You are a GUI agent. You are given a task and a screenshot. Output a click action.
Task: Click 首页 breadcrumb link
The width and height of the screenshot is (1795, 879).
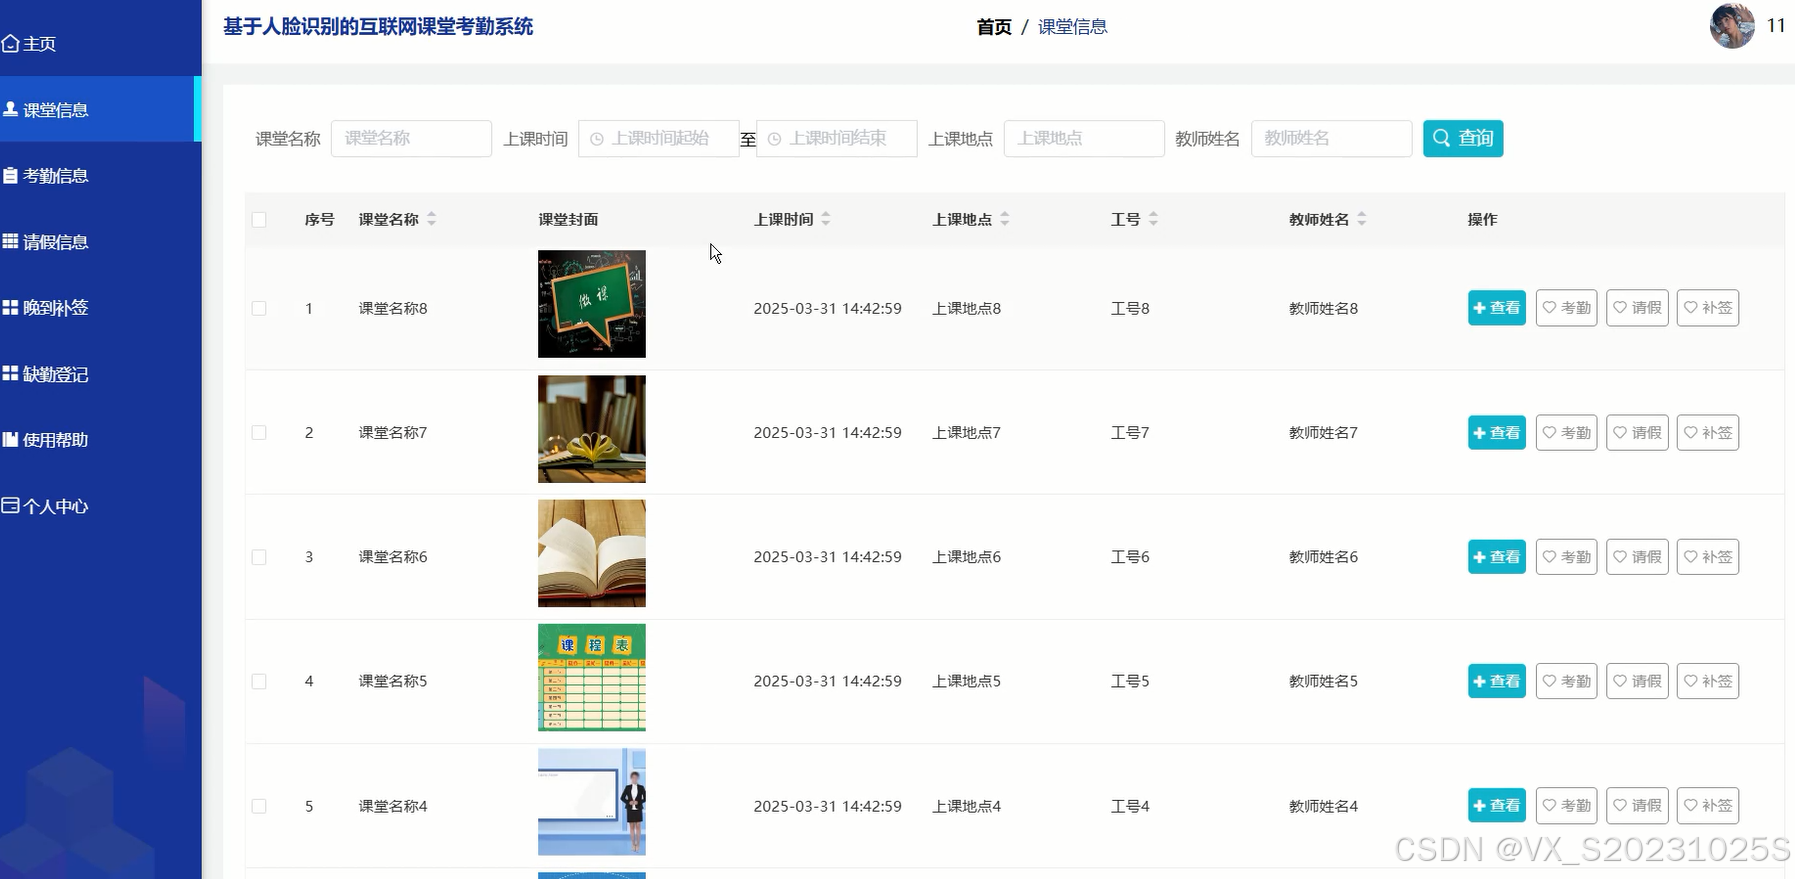pos(994,27)
